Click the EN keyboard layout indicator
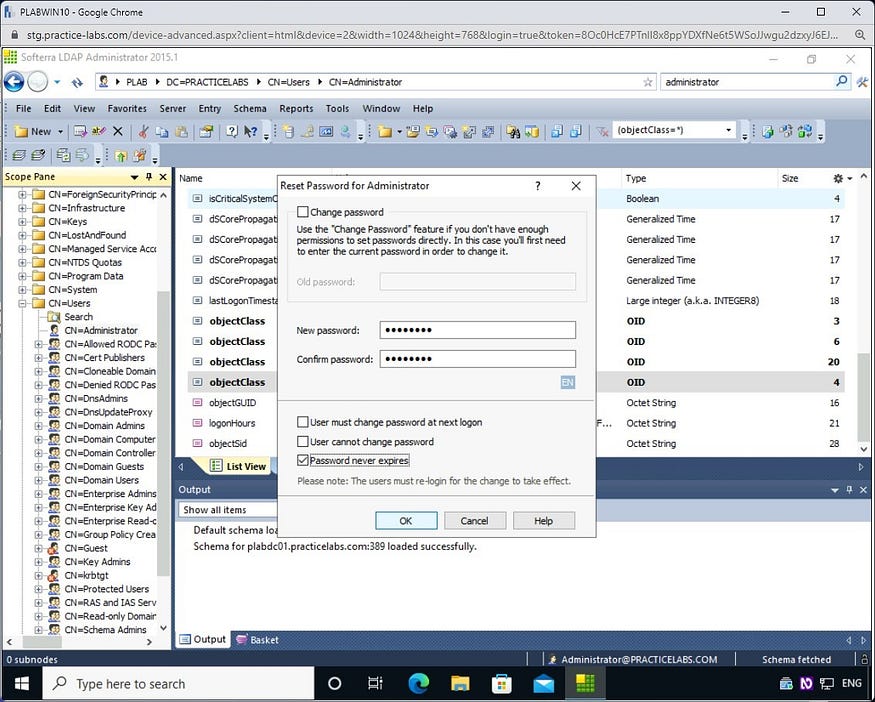The image size is (875, 702). (x=567, y=382)
